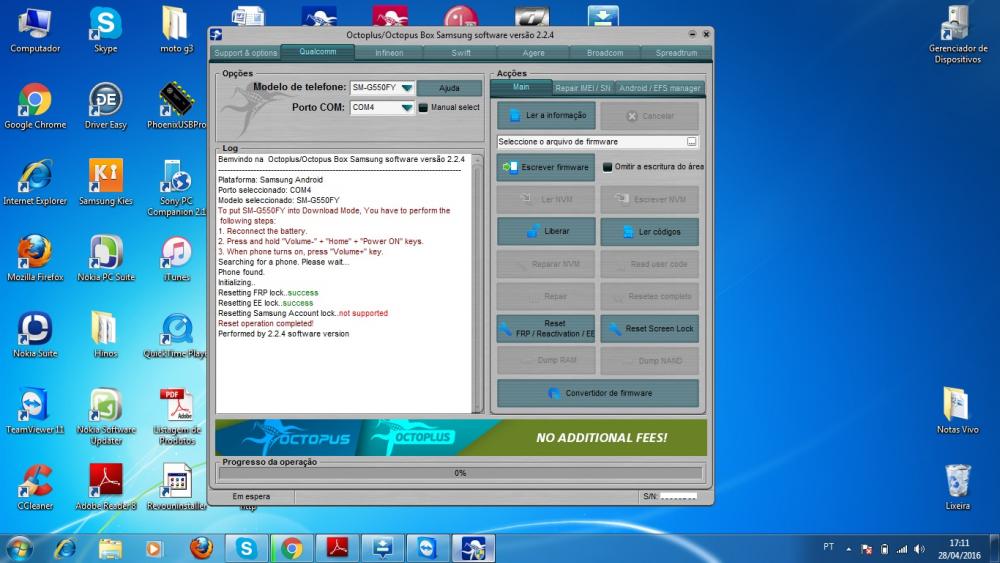
Task: Switch to the Infineon tab
Action: click(x=389, y=53)
